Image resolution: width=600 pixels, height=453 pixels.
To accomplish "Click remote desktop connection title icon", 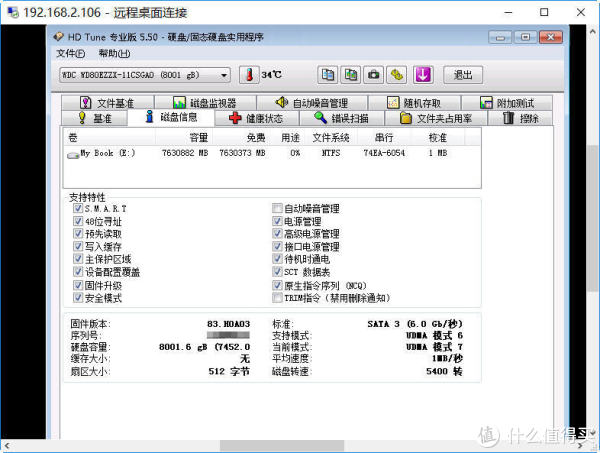I will 13,12.
